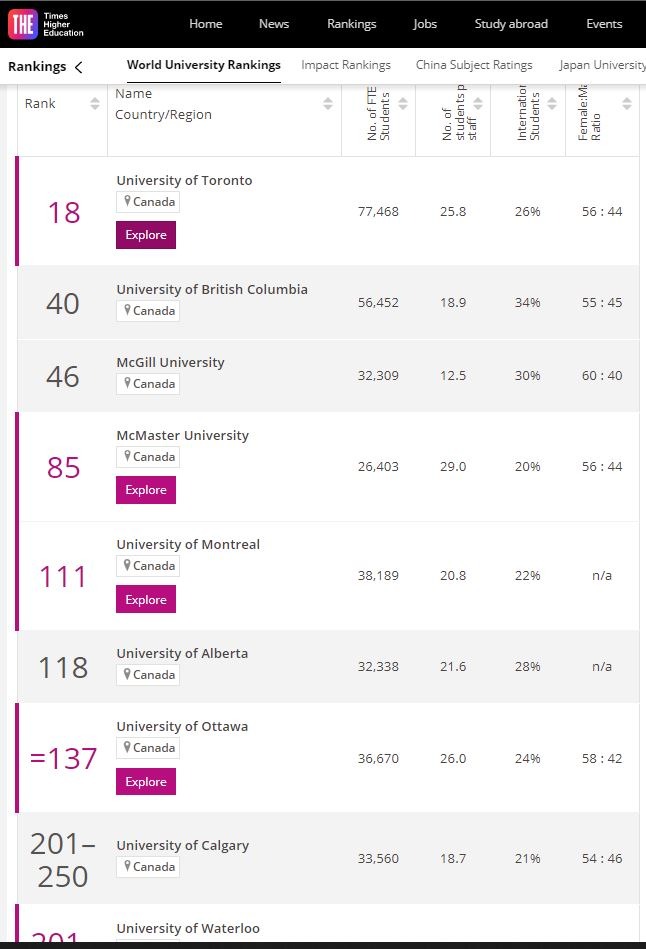Image resolution: width=646 pixels, height=949 pixels.
Task: Sort by International Students arrows
Action: pos(552,103)
